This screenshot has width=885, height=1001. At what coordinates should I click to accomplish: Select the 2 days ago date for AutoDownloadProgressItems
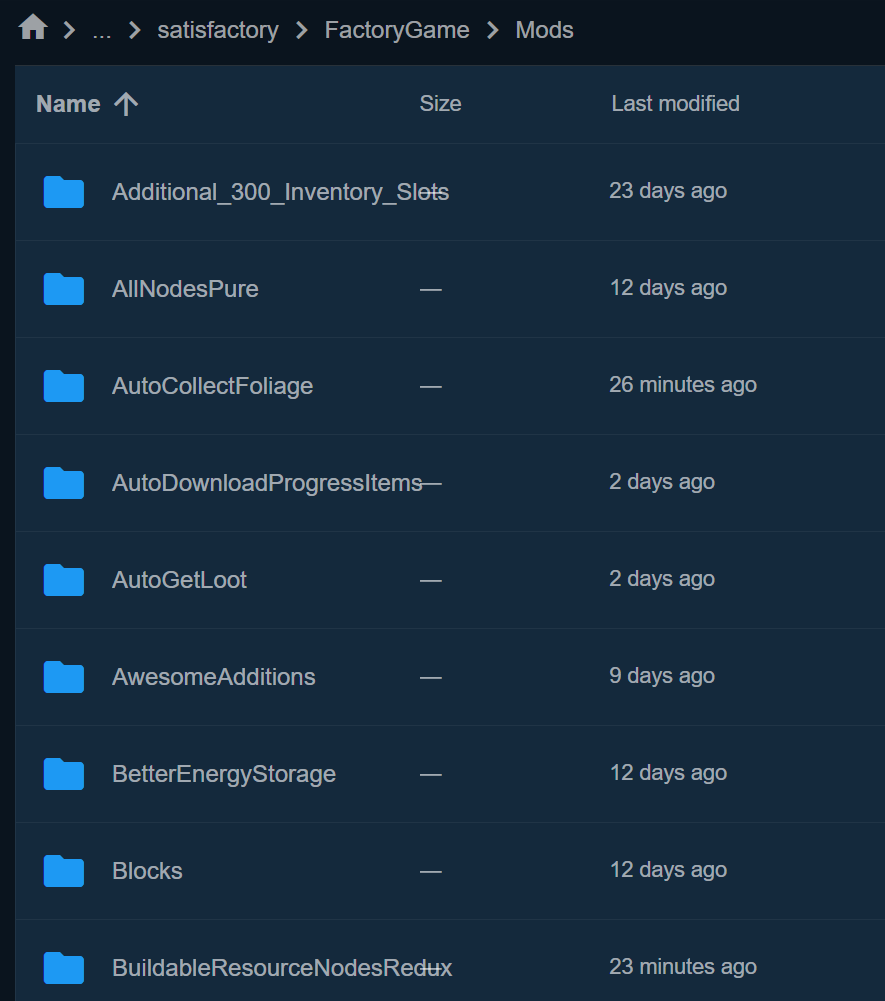[662, 482]
